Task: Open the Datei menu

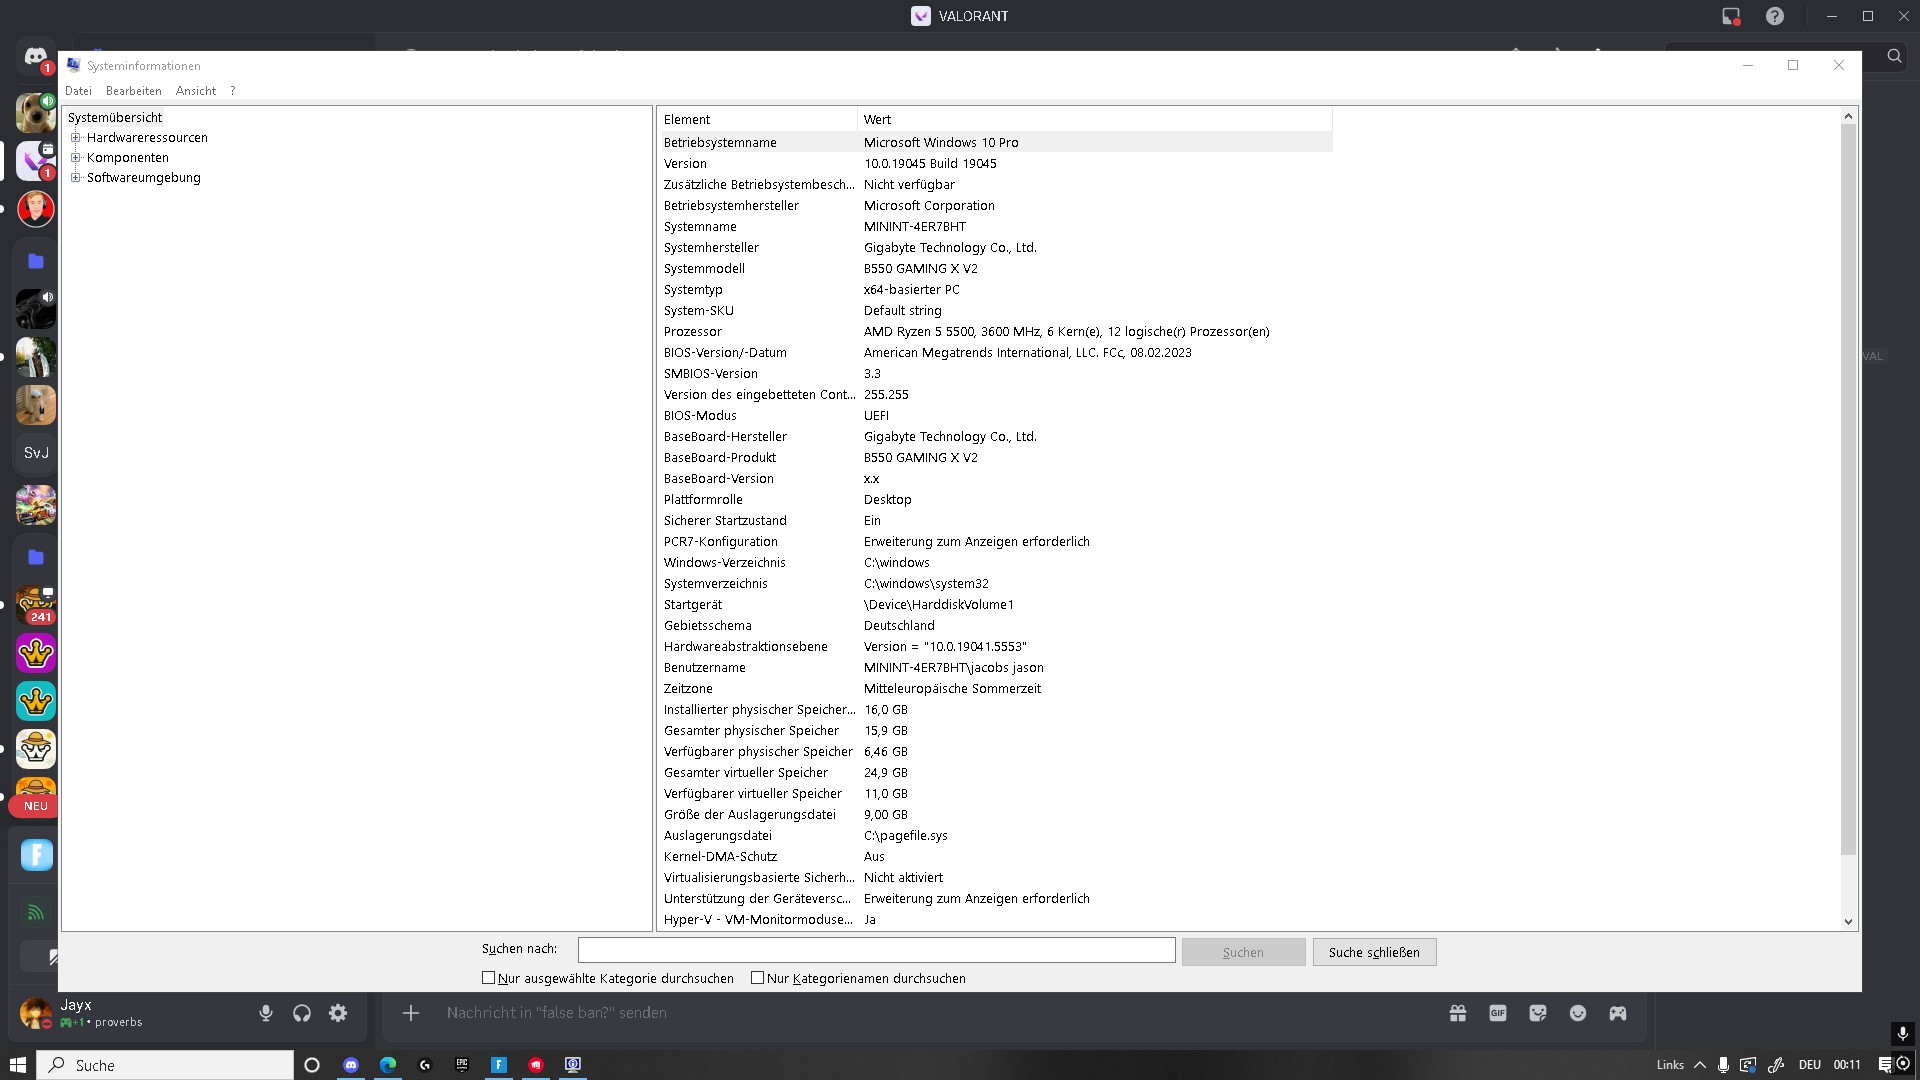Action: coord(78,90)
